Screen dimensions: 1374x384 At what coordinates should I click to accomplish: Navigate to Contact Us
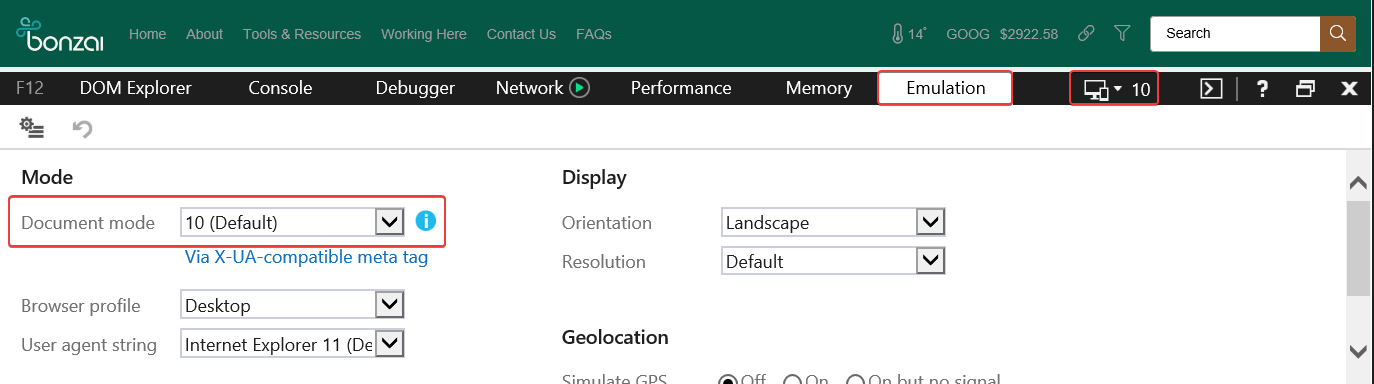(x=521, y=34)
